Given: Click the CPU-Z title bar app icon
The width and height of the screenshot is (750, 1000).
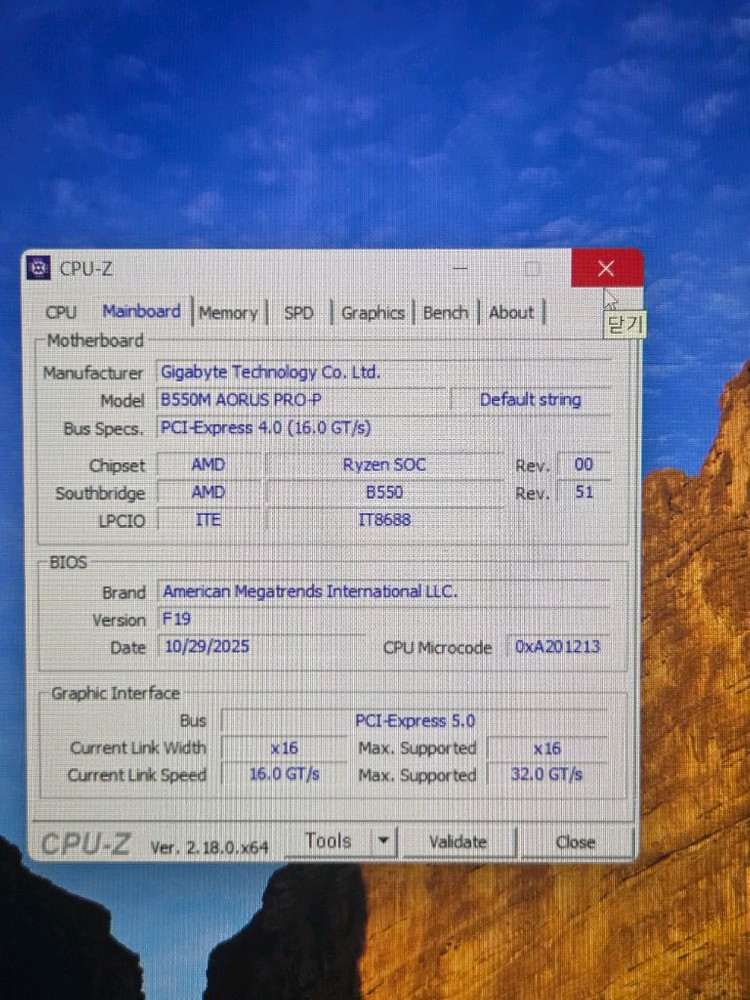Looking at the screenshot, I should pyautogui.click(x=39, y=268).
